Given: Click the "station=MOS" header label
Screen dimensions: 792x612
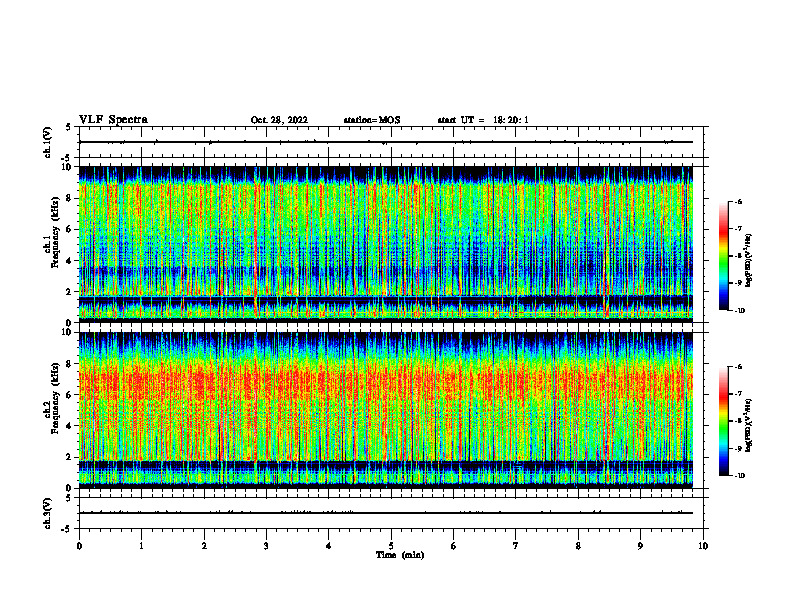Looking at the screenshot, I should pyautogui.click(x=372, y=120).
